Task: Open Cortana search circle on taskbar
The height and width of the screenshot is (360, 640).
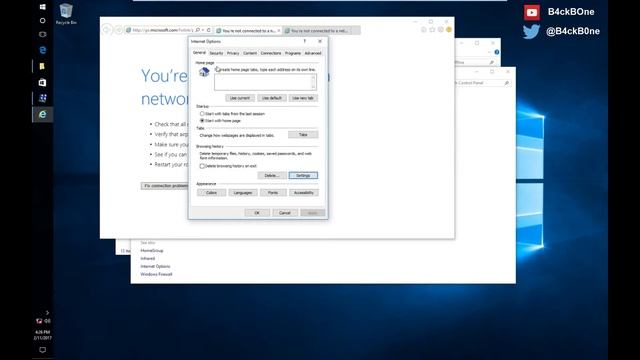Action: point(42,20)
